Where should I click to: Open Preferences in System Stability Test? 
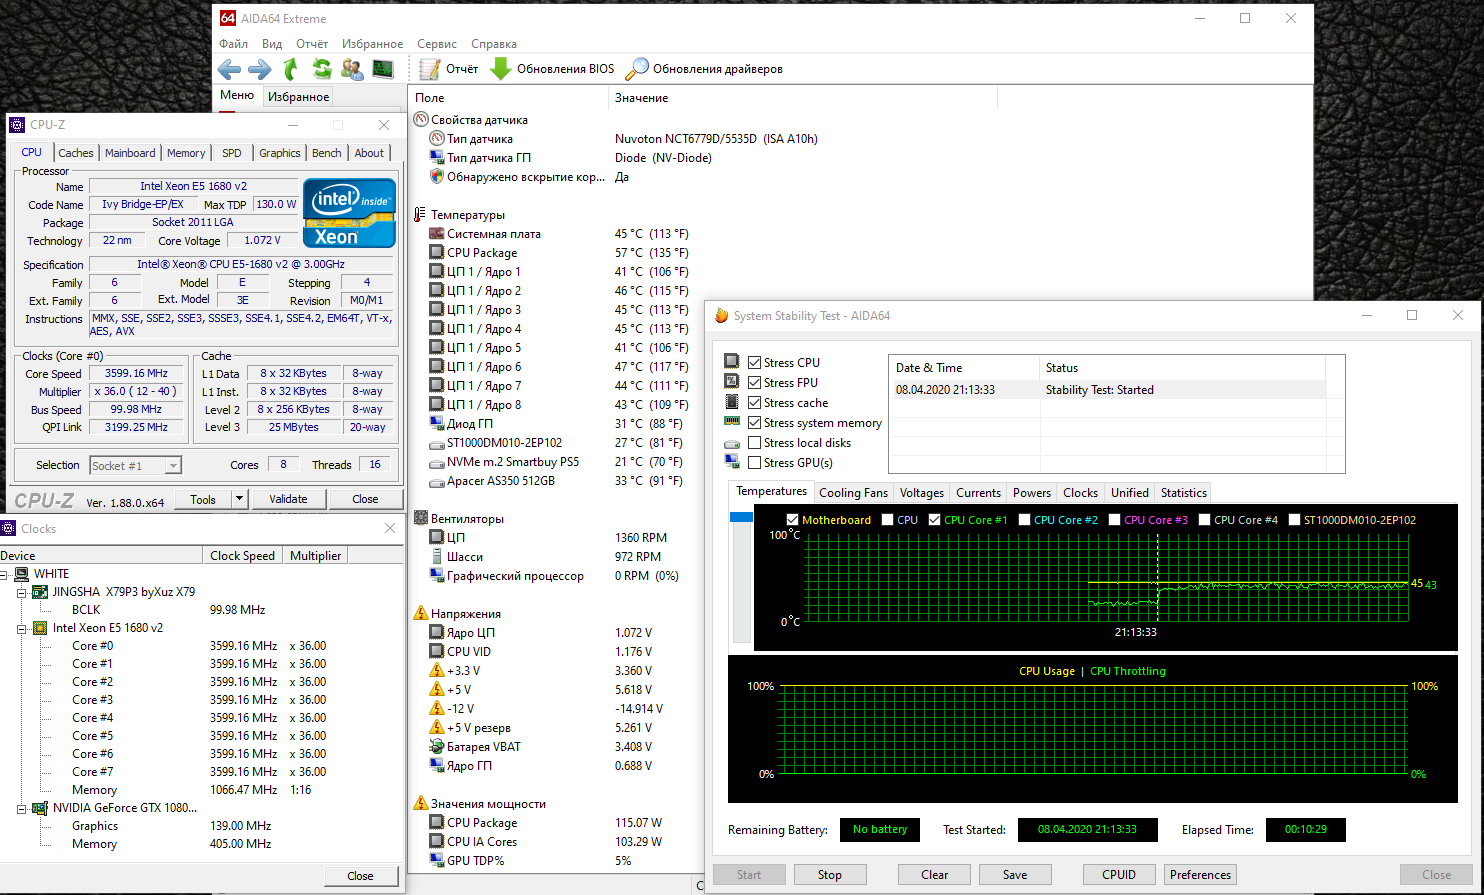[x=1200, y=875]
